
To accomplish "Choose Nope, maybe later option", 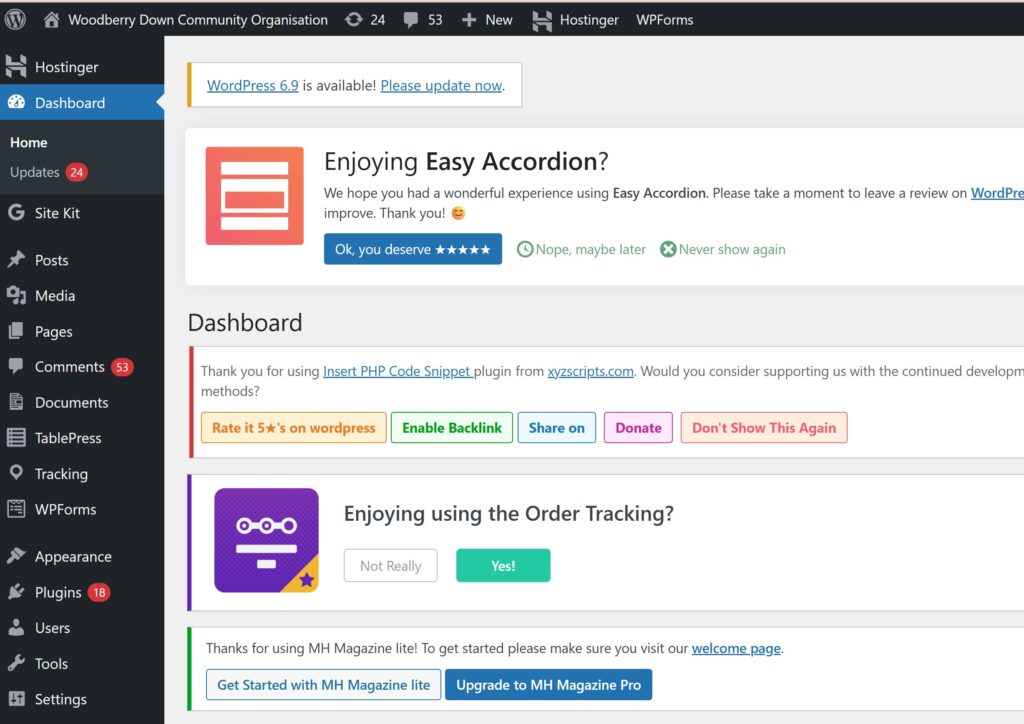I will pyautogui.click(x=582, y=249).
